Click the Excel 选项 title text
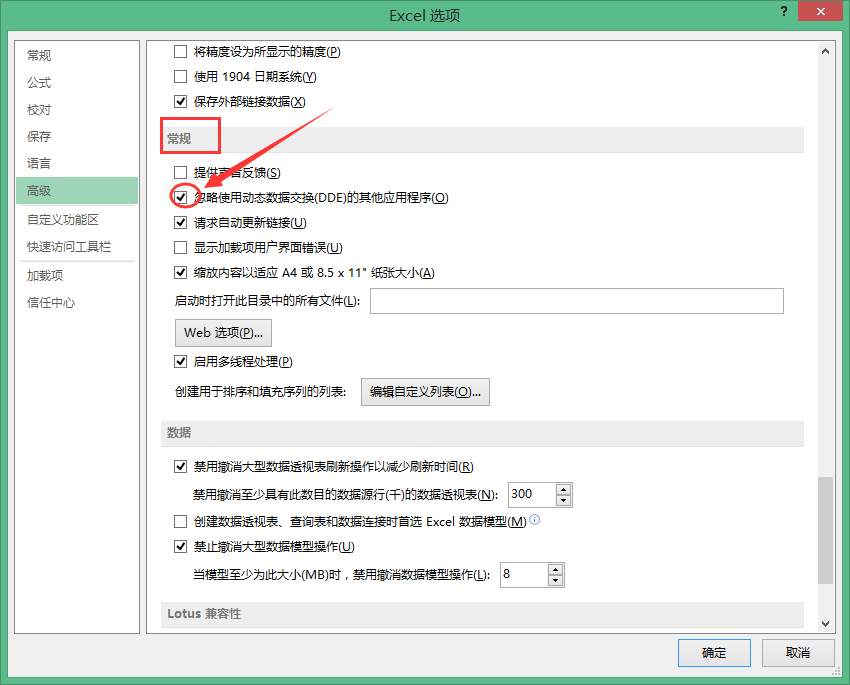 (x=424, y=15)
